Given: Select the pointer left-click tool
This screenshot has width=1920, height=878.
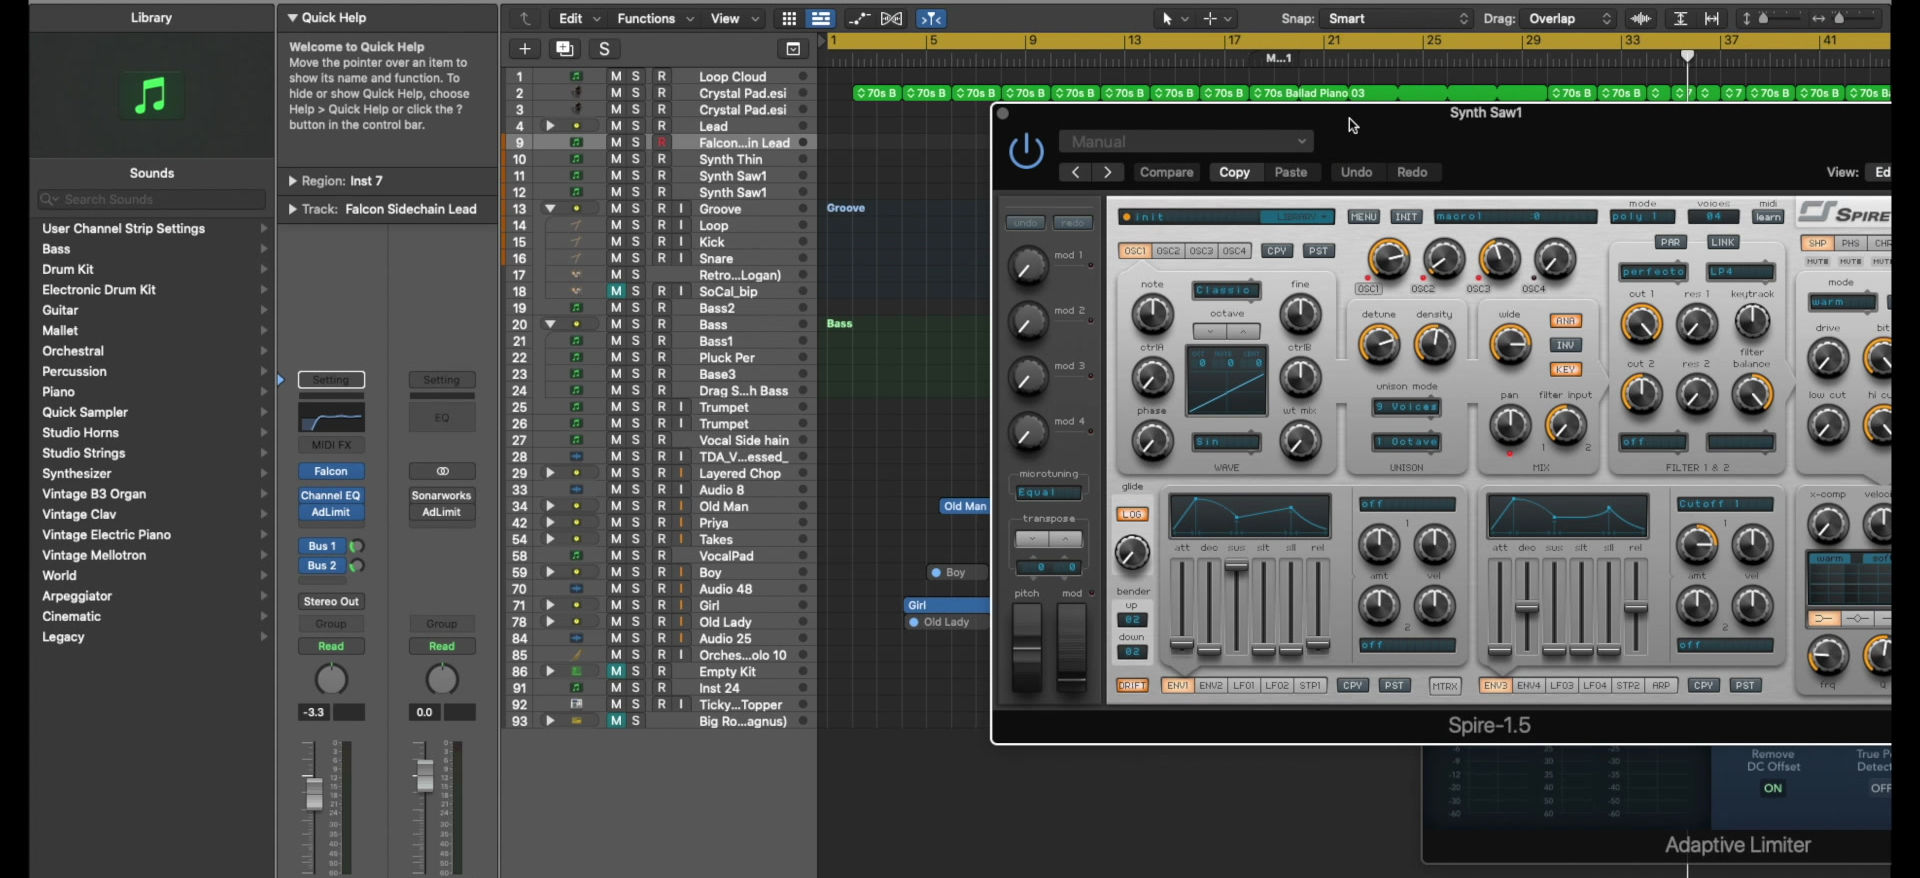Looking at the screenshot, I should coord(1174,18).
